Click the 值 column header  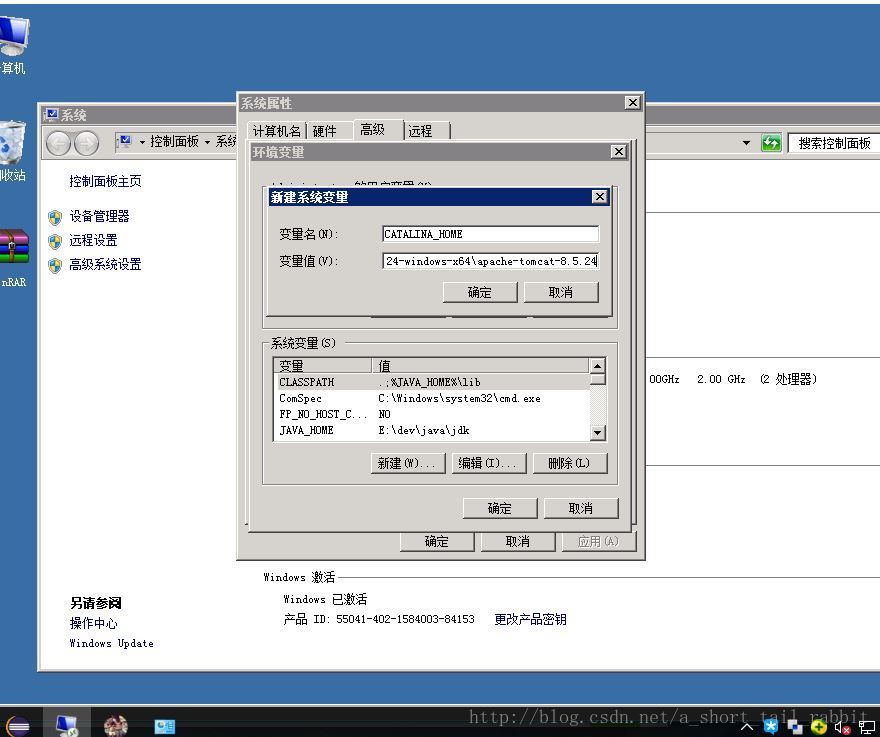tap(480, 366)
